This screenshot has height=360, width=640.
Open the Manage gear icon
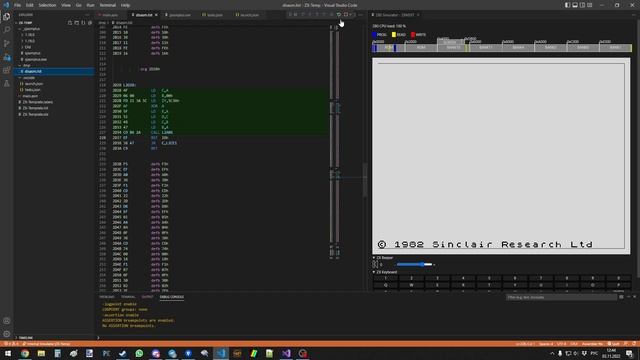pos(7,334)
